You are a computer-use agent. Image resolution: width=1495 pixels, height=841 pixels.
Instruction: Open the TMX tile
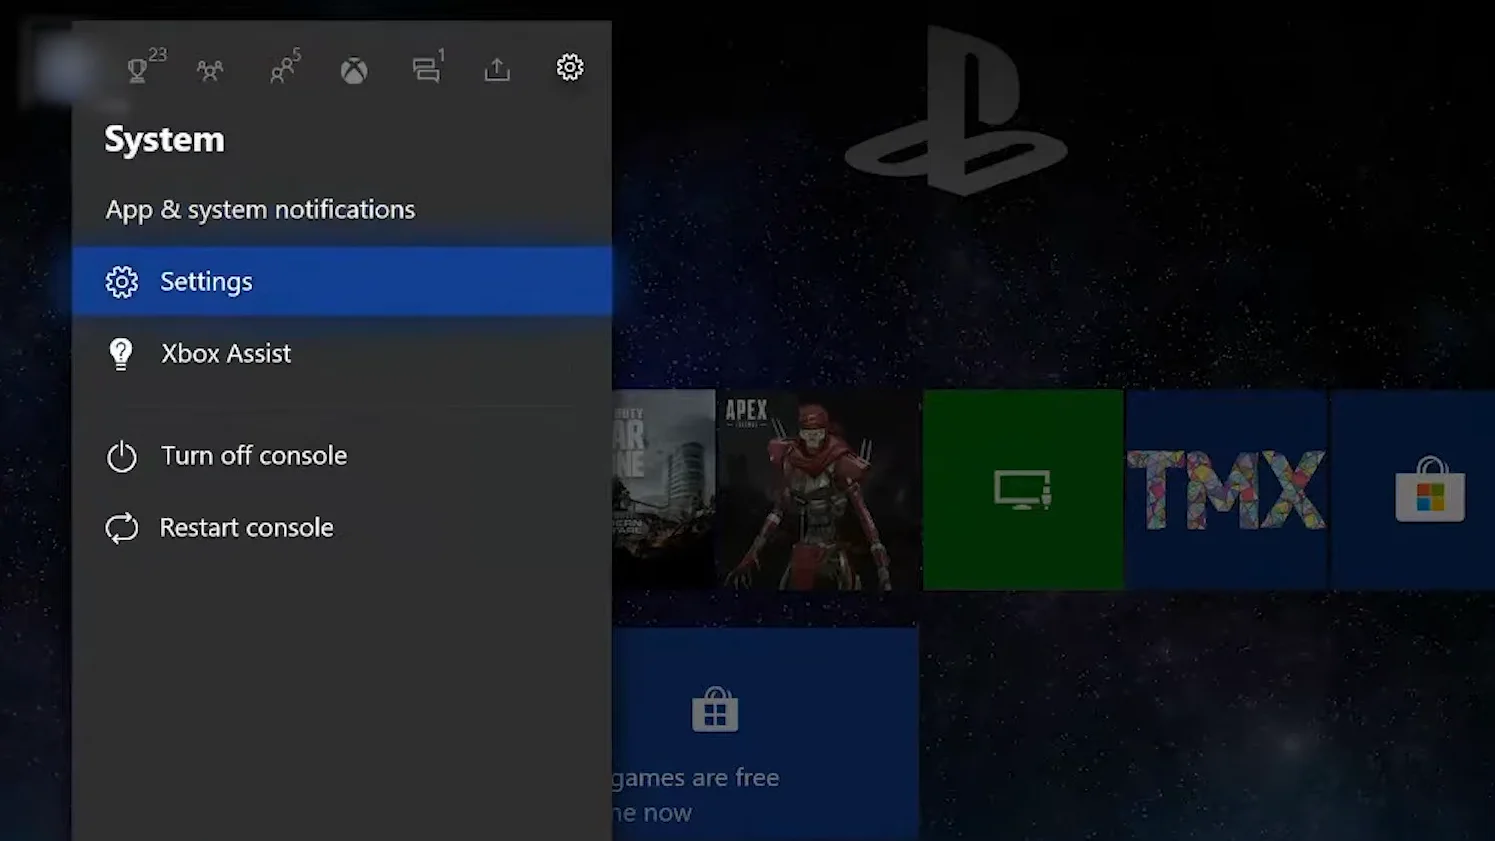pyautogui.click(x=1226, y=490)
